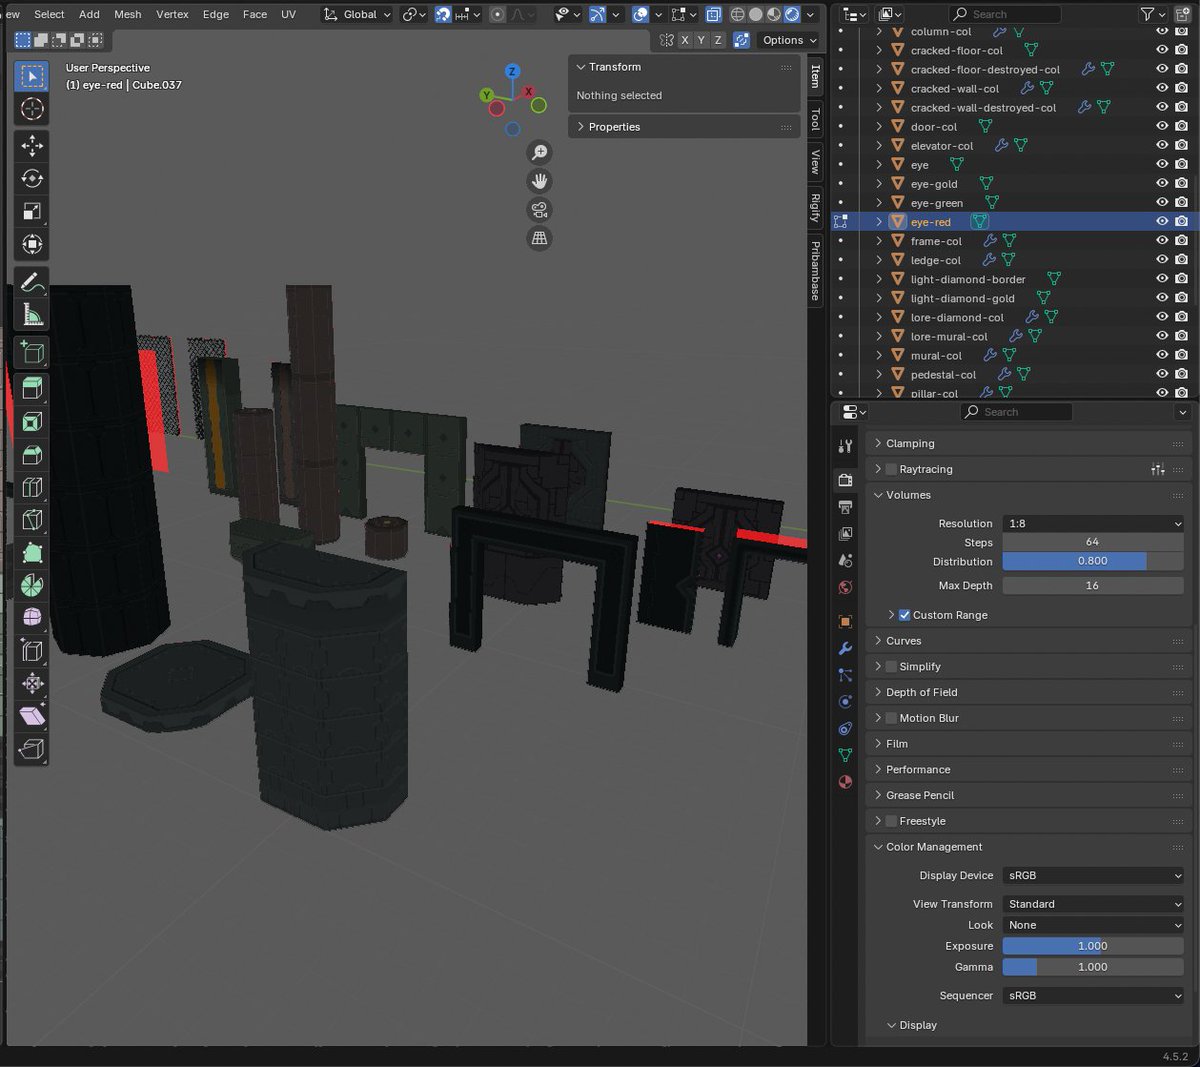Uncheck the Custom Range option

click(904, 615)
